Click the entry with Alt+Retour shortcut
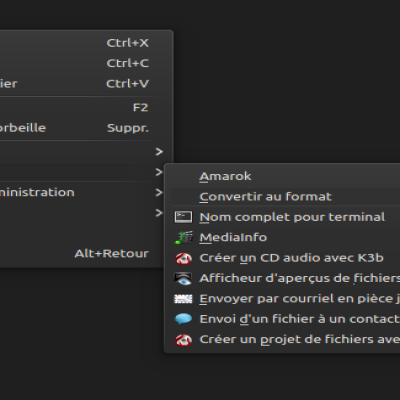 (83, 254)
